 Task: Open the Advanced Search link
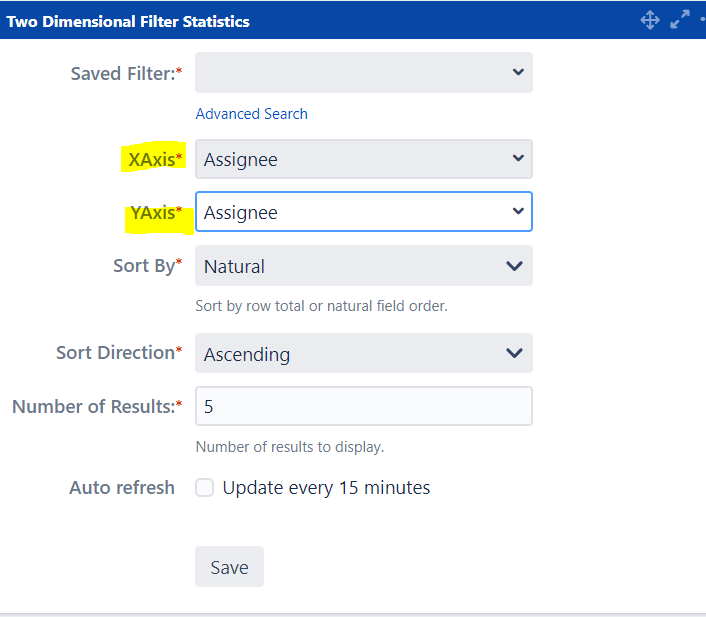[251, 114]
